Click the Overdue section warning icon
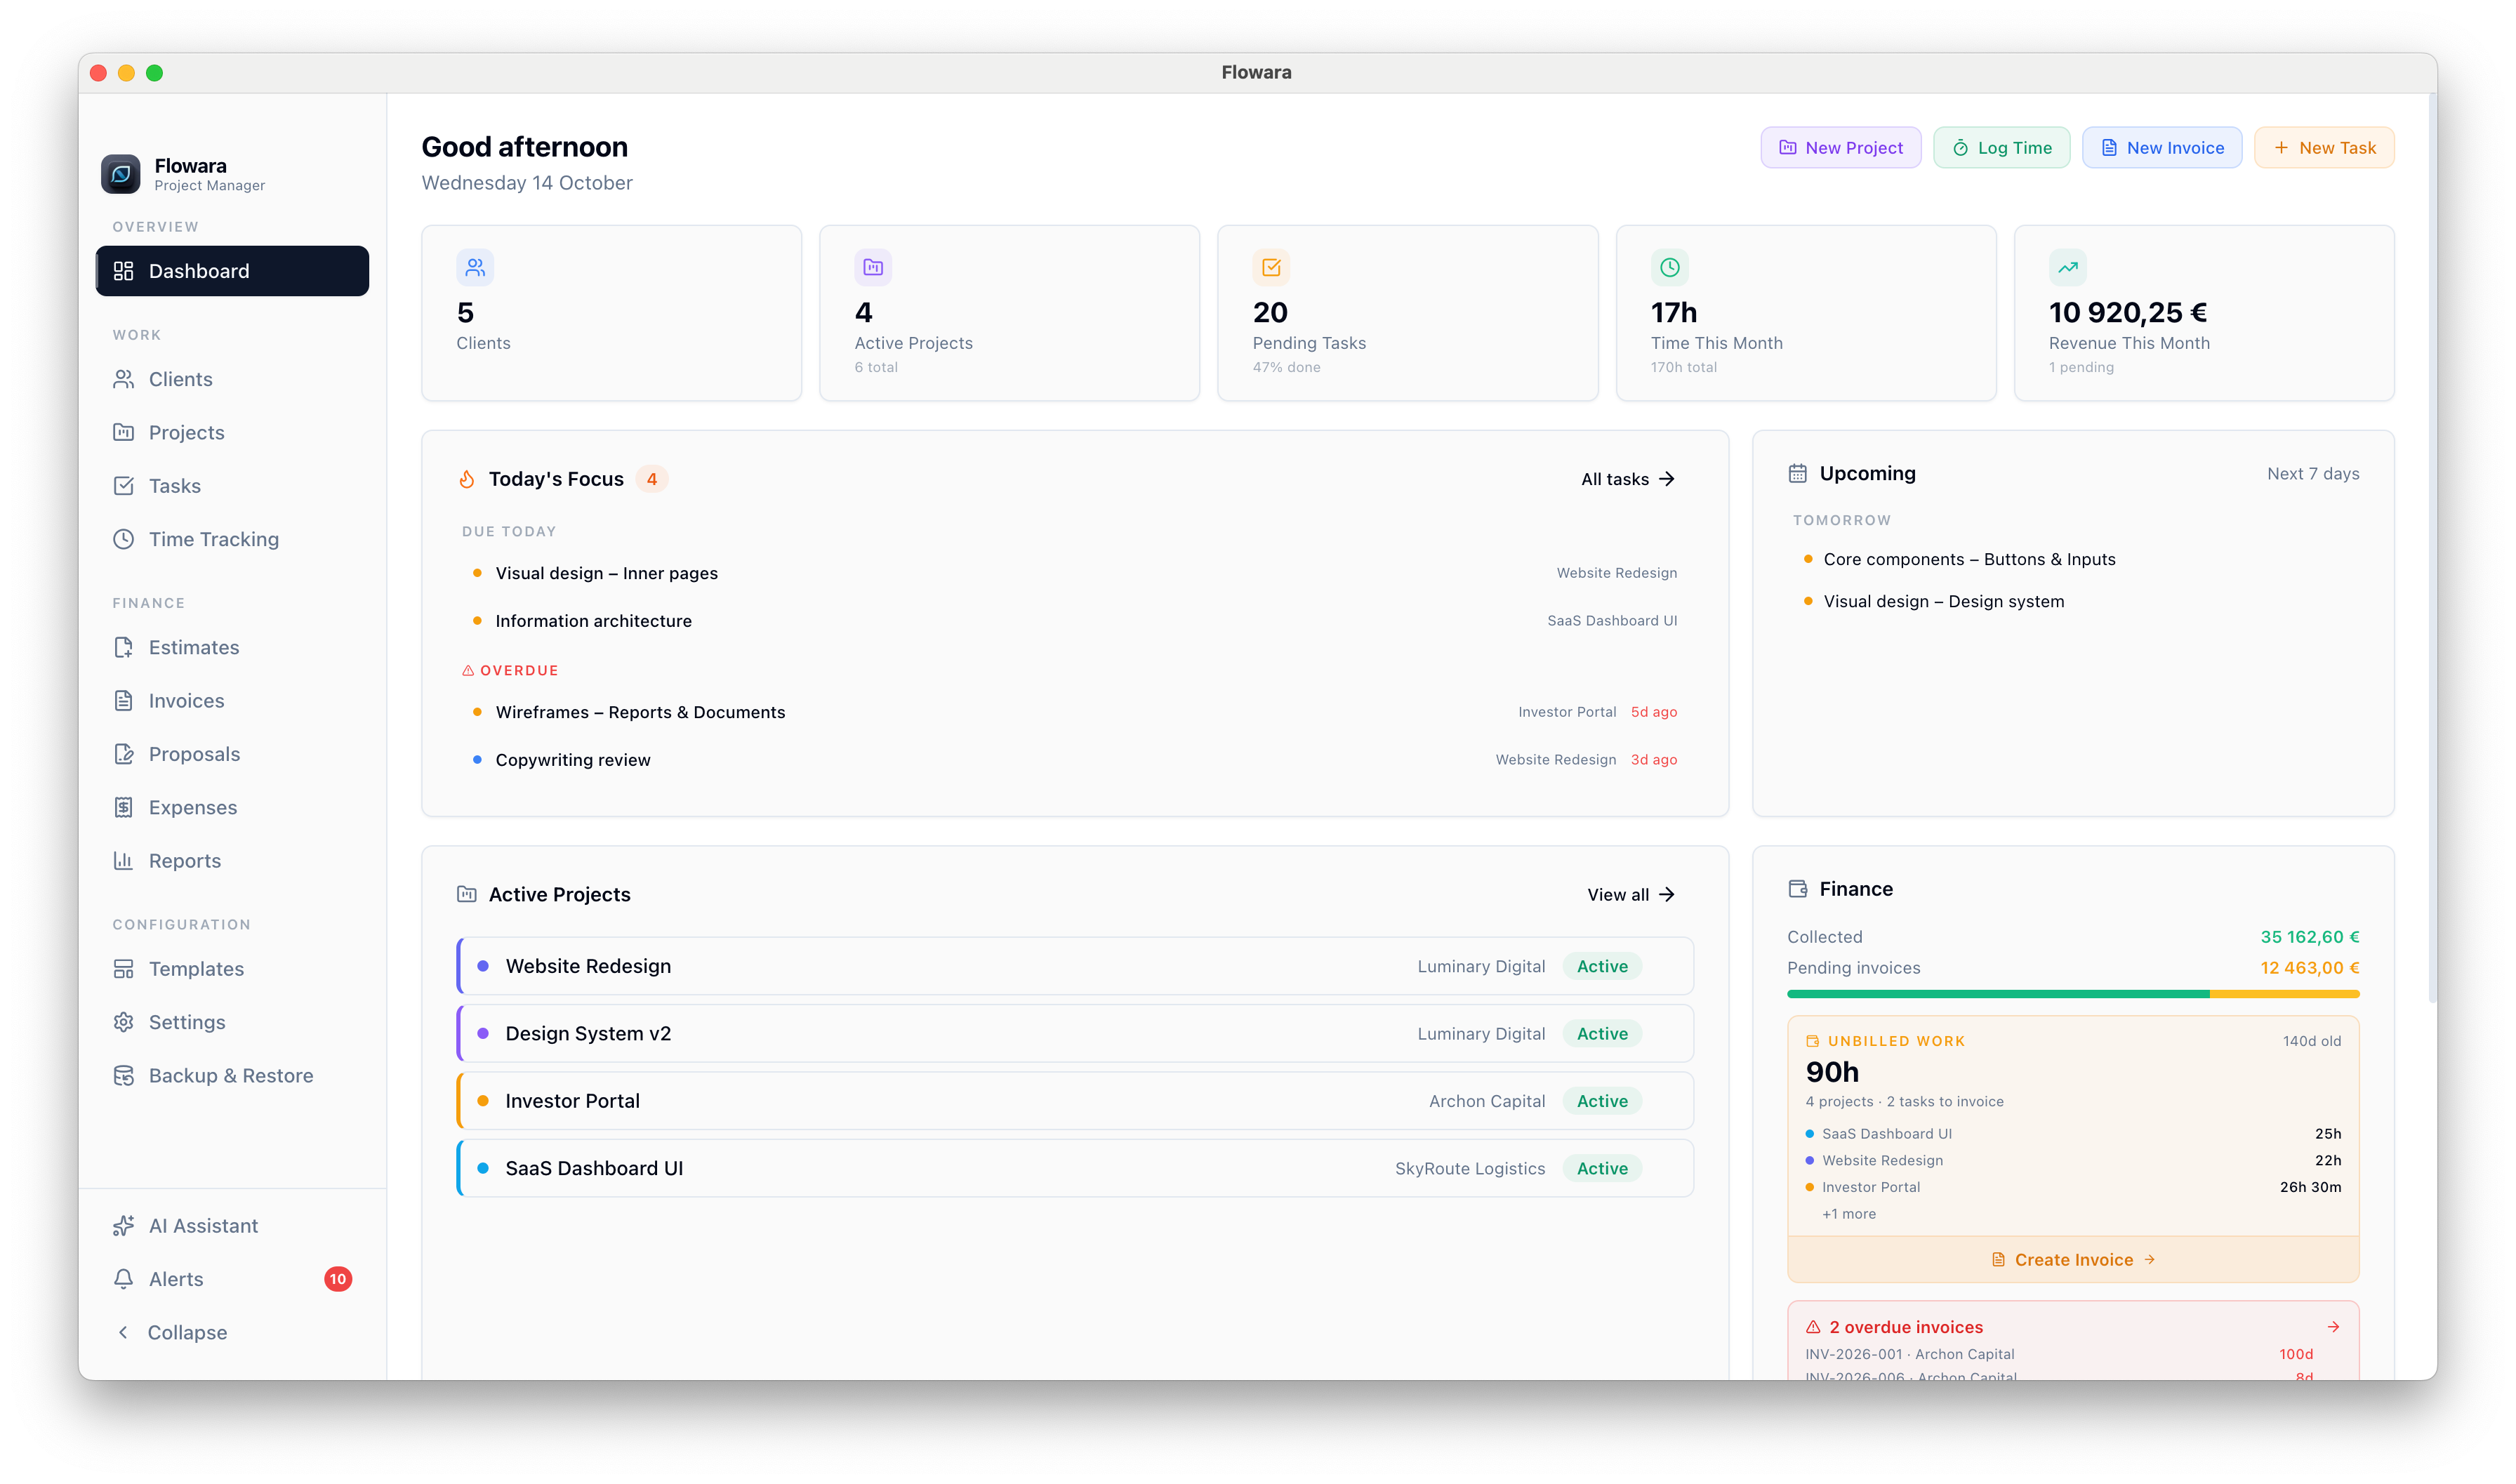 468,670
